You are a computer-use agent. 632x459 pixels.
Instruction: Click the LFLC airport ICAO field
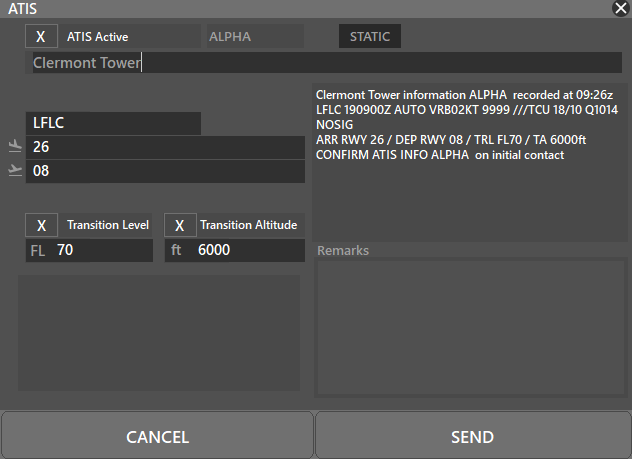pyautogui.click(x=113, y=123)
